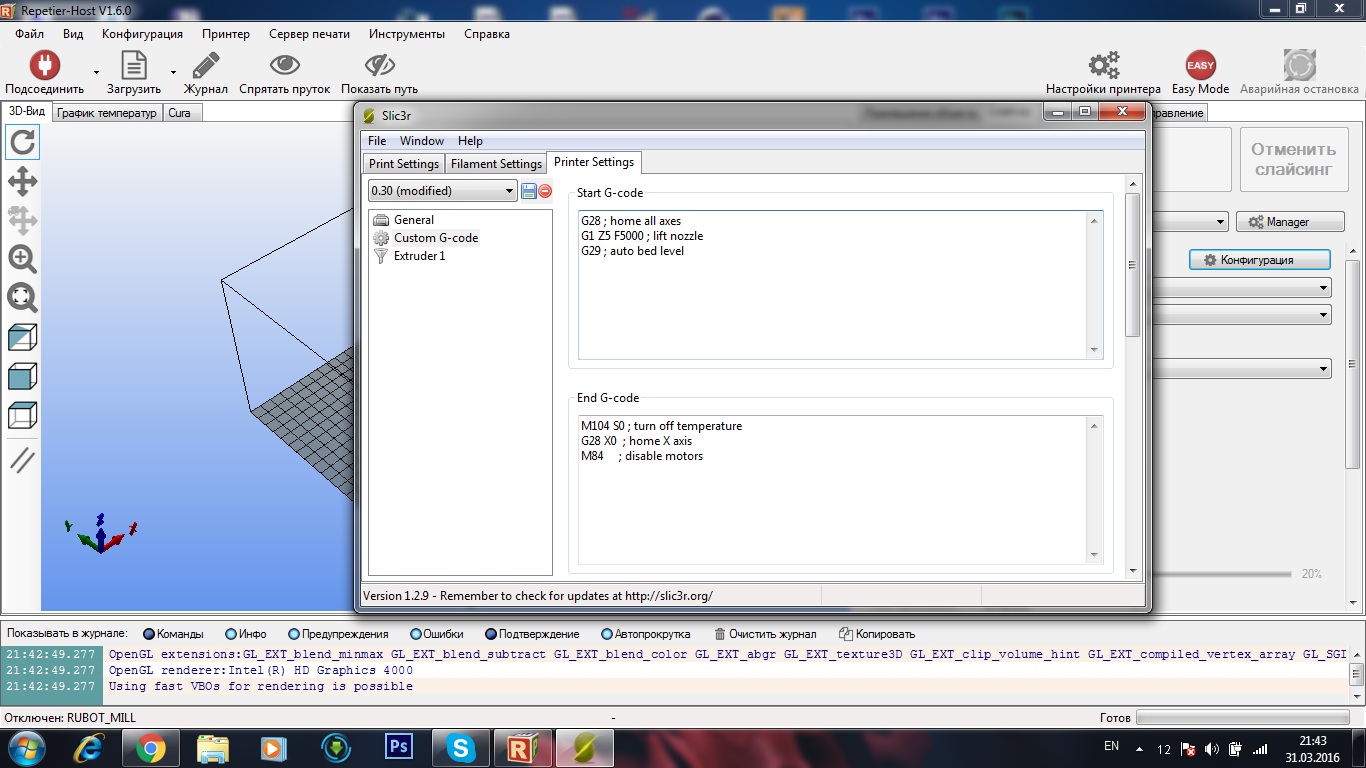Image resolution: width=1366 pixels, height=768 pixels.
Task: Open Slic3r's File menu
Action: point(377,141)
